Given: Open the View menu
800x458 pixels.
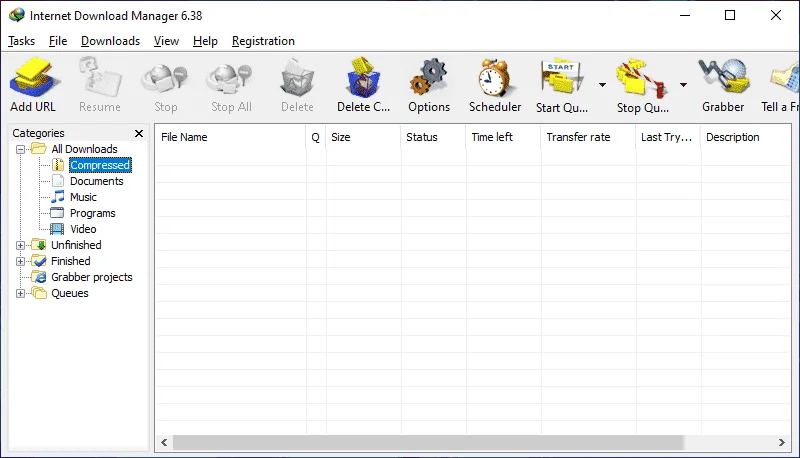Looking at the screenshot, I should (x=166, y=41).
